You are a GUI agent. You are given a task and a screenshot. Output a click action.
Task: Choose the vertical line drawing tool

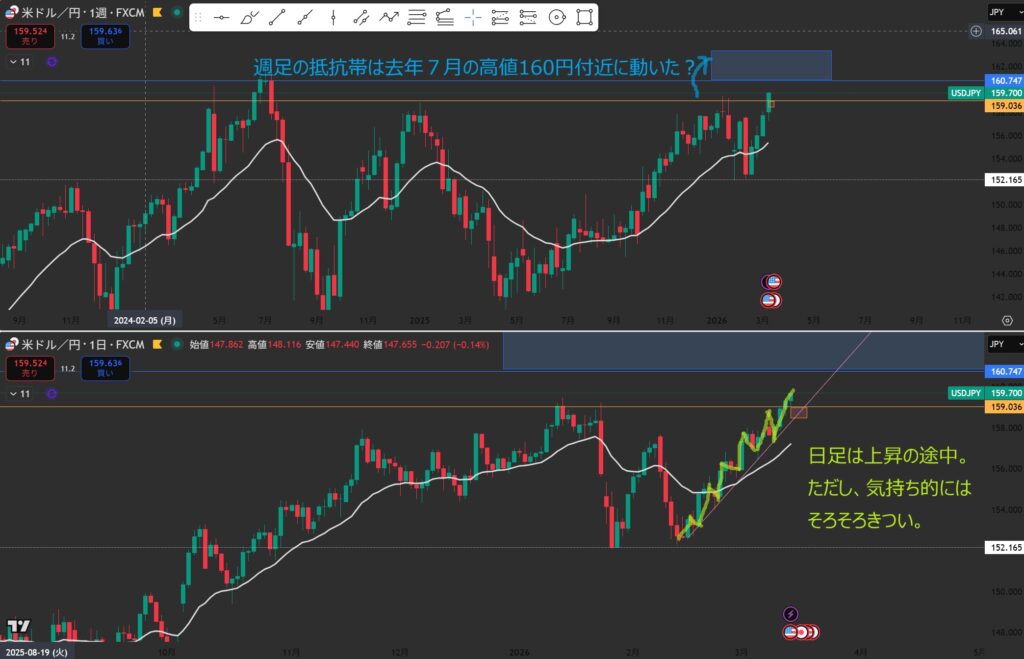click(x=333, y=18)
